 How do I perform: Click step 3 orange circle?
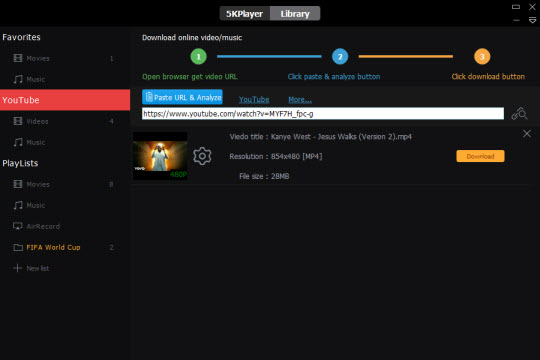tap(482, 56)
